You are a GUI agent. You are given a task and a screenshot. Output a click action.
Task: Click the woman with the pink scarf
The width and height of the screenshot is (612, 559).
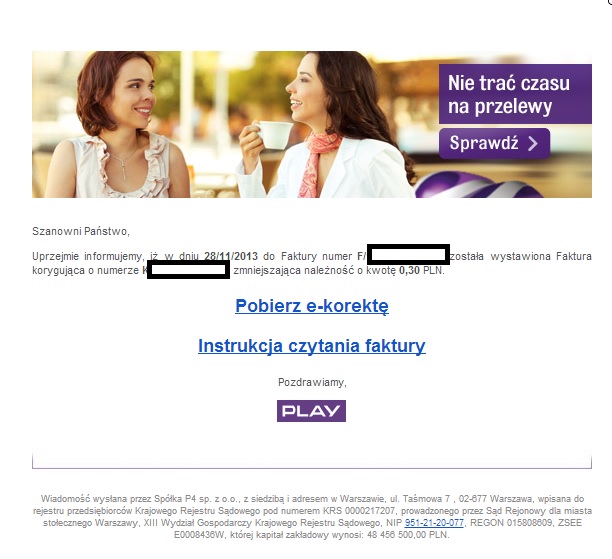click(324, 125)
